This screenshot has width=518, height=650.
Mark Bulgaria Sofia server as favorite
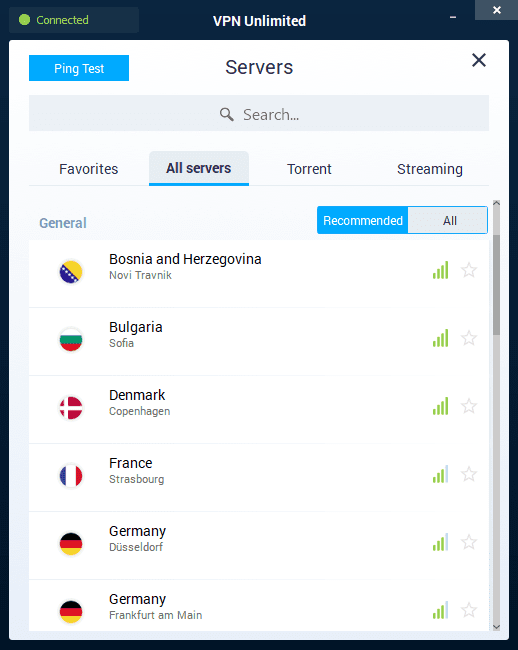tap(469, 338)
